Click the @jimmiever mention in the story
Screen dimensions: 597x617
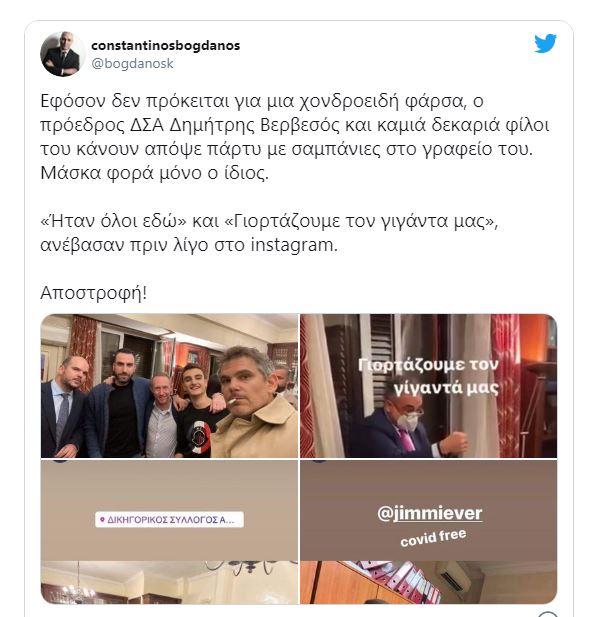point(429,513)
